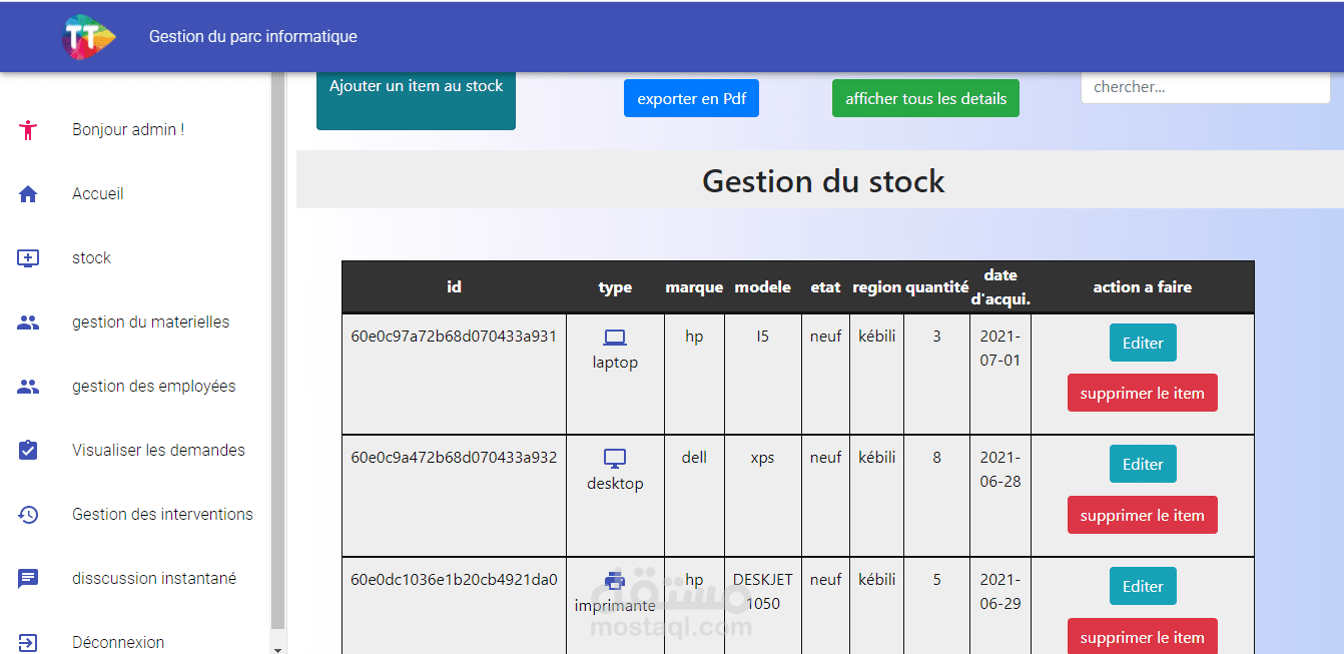This screenshot has width=1344, height=654.
Task: Click the chat icon beside disscussion instantané
Action: (x=28, y=578)
